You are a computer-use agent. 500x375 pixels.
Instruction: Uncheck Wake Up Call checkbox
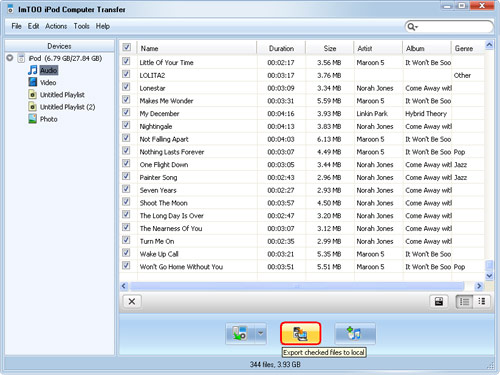click(x=126, y=253)
